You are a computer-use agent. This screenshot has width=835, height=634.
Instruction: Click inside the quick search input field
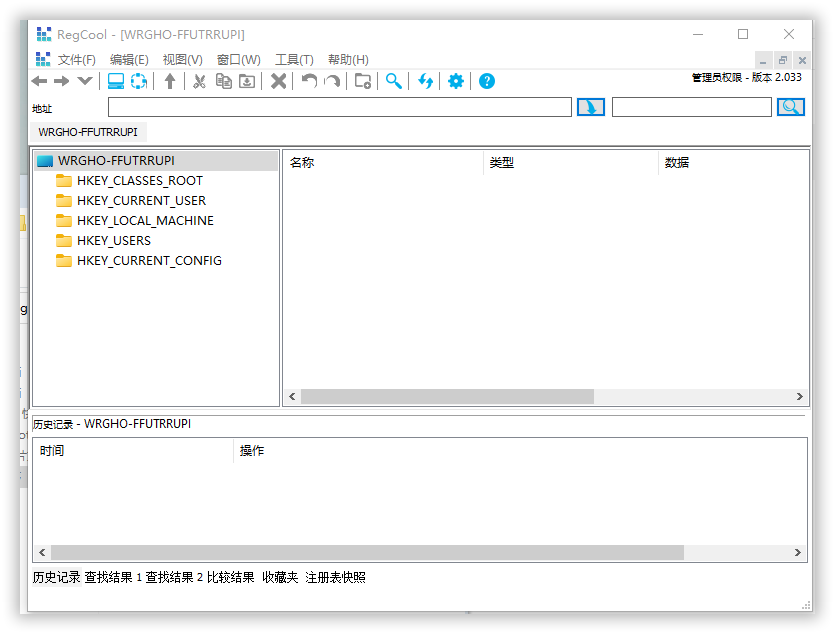pyautogui.click(x=692, y=107)
